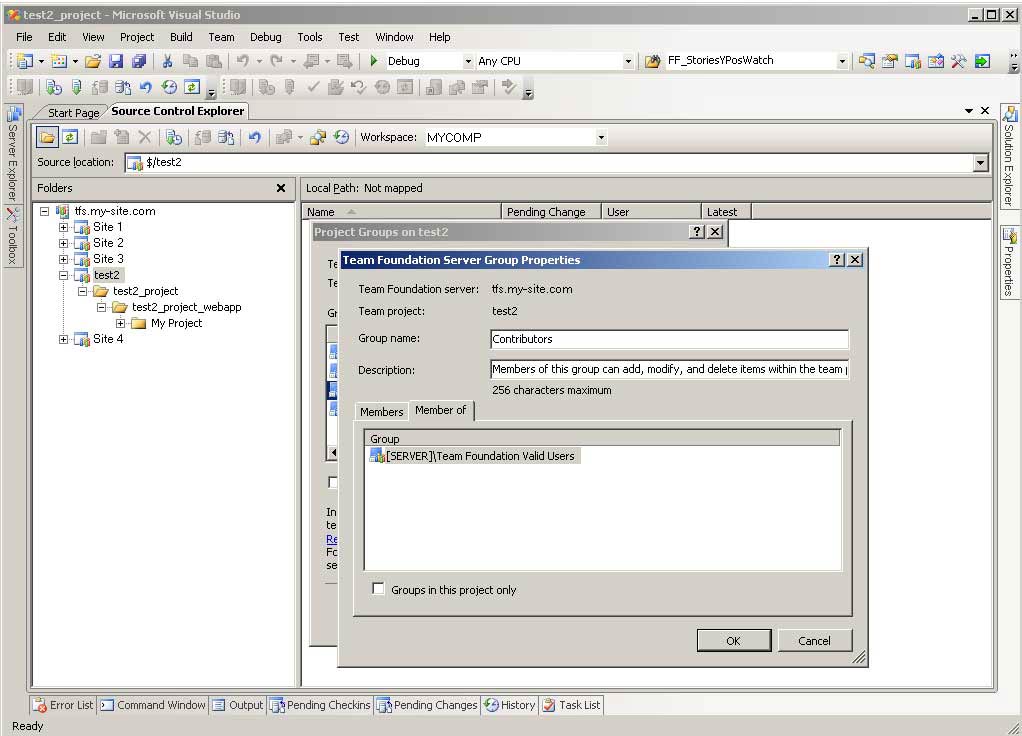Image resolution: width=1022 pixels, height=736 pixels.
Task: Open the Error List bottom tab
Action: (x=64, y=705)
